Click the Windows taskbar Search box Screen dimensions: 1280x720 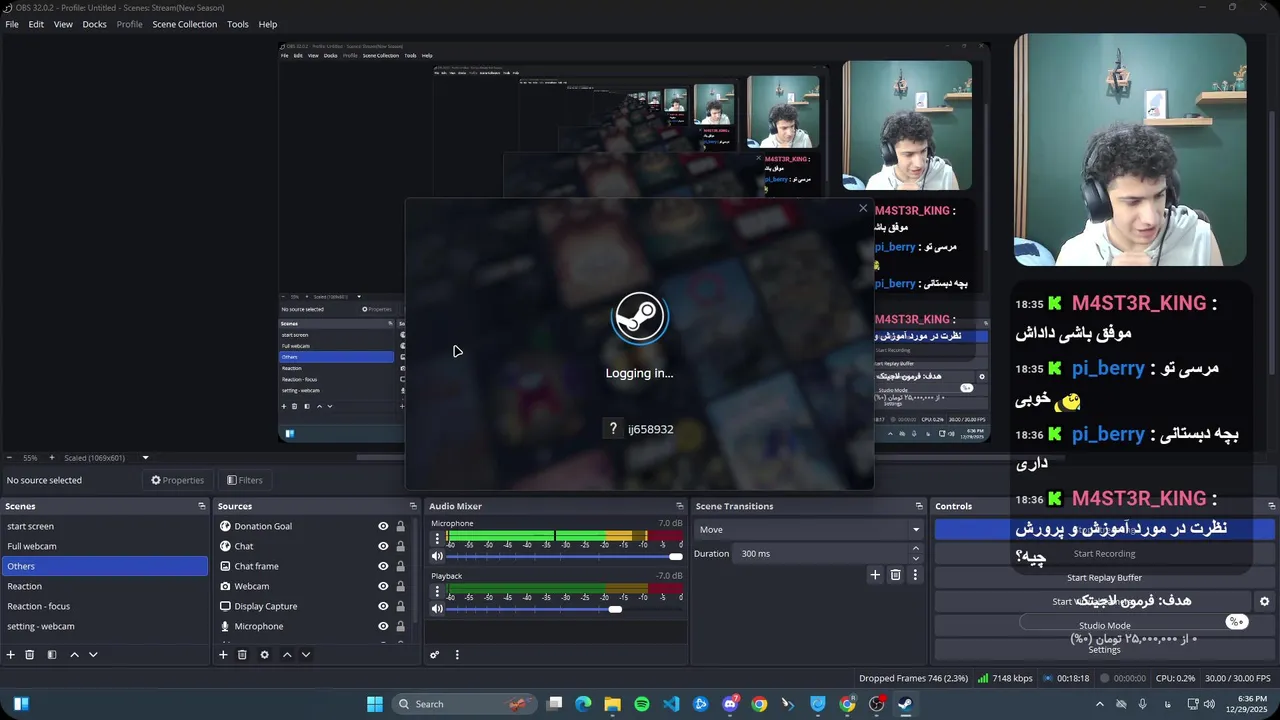click(463, 704)
